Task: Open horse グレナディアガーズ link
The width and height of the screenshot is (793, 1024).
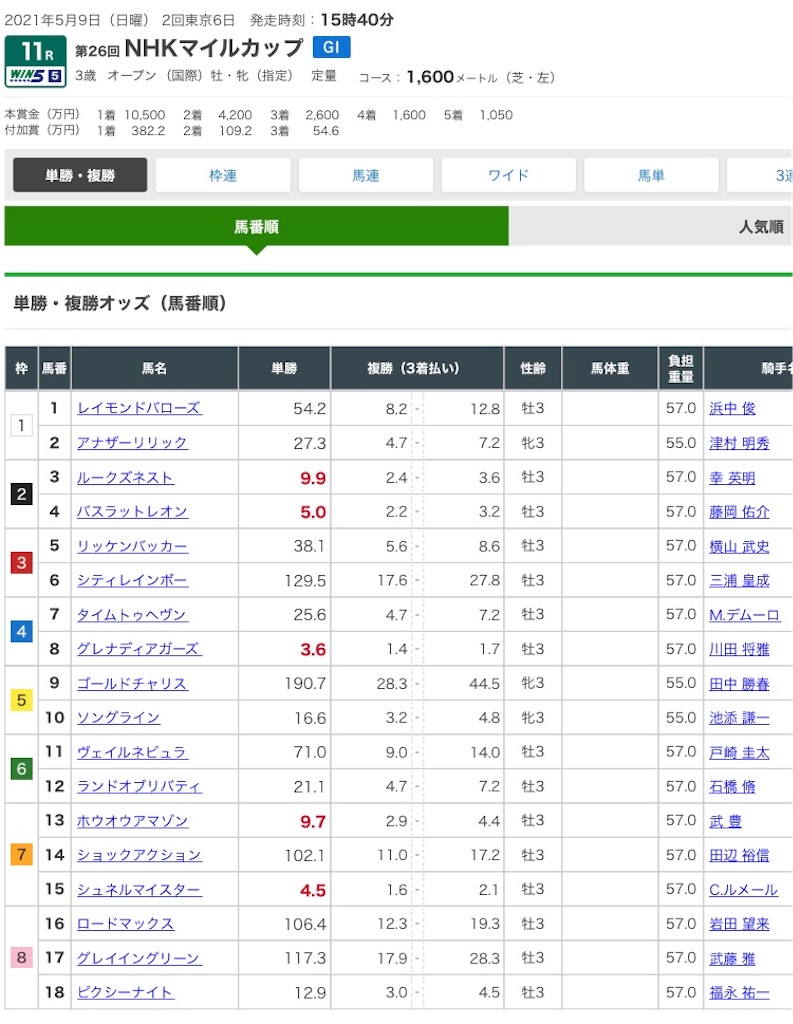Action: (x=139, y=648)
